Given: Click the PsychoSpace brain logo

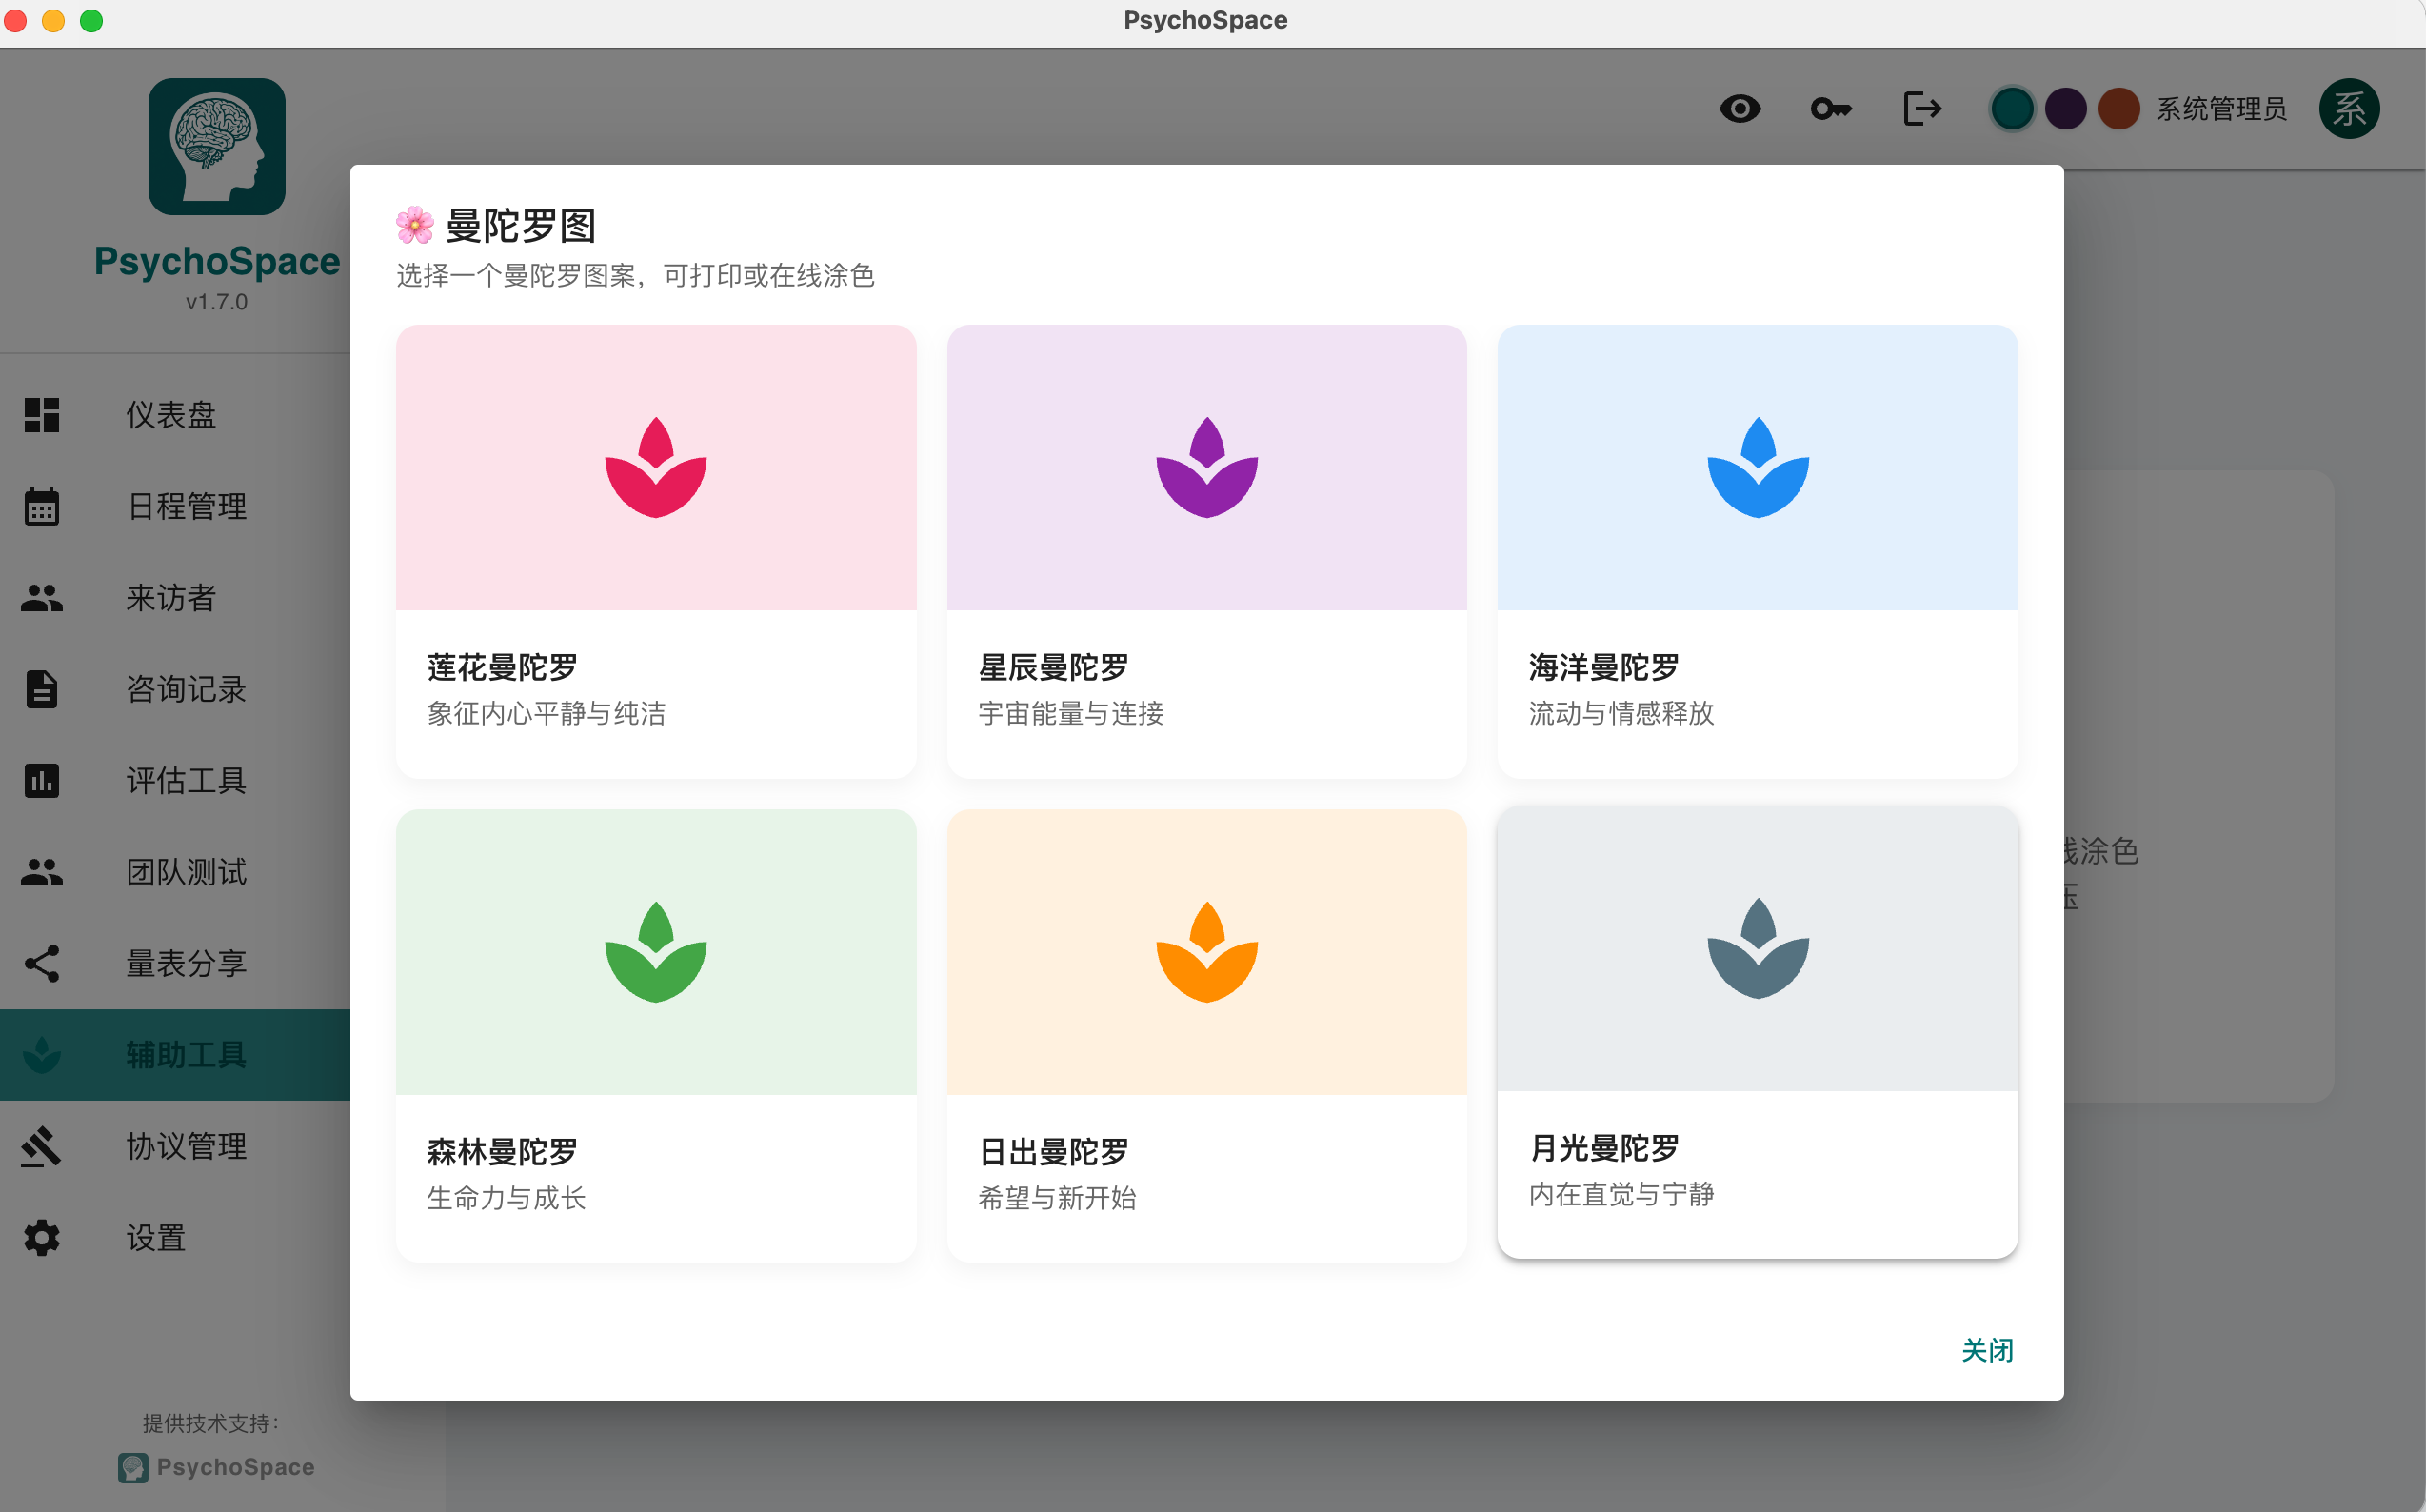Looking at the screenshot, I should 217,146.
